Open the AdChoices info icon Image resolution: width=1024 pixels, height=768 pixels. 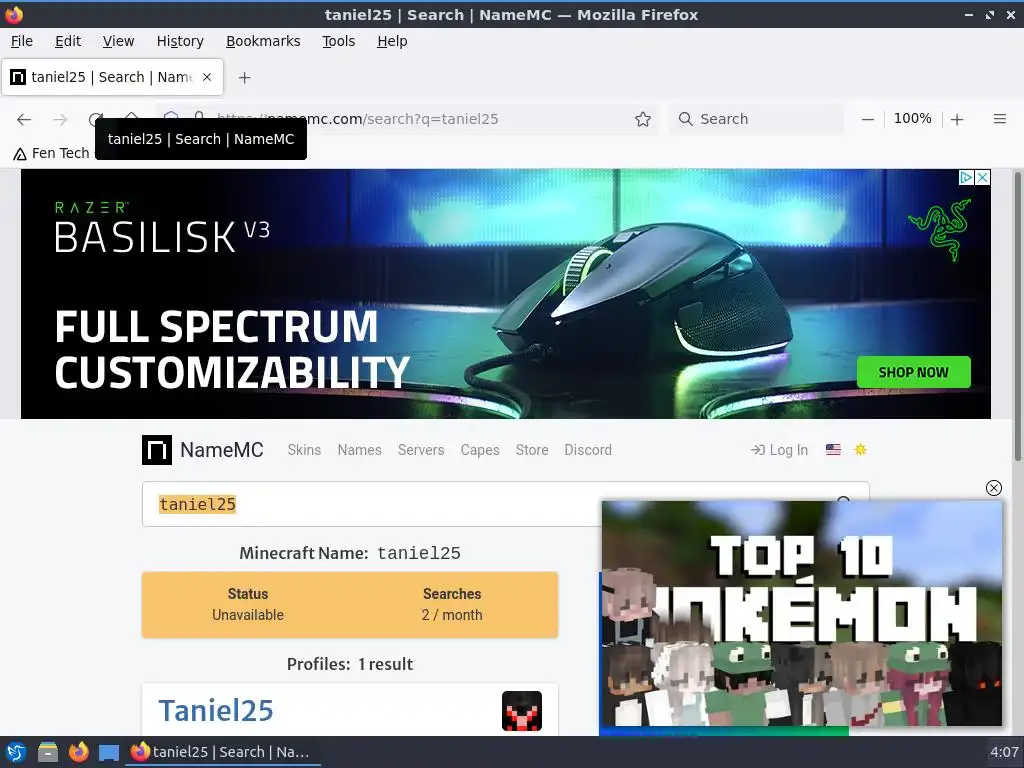pos(967,177)
